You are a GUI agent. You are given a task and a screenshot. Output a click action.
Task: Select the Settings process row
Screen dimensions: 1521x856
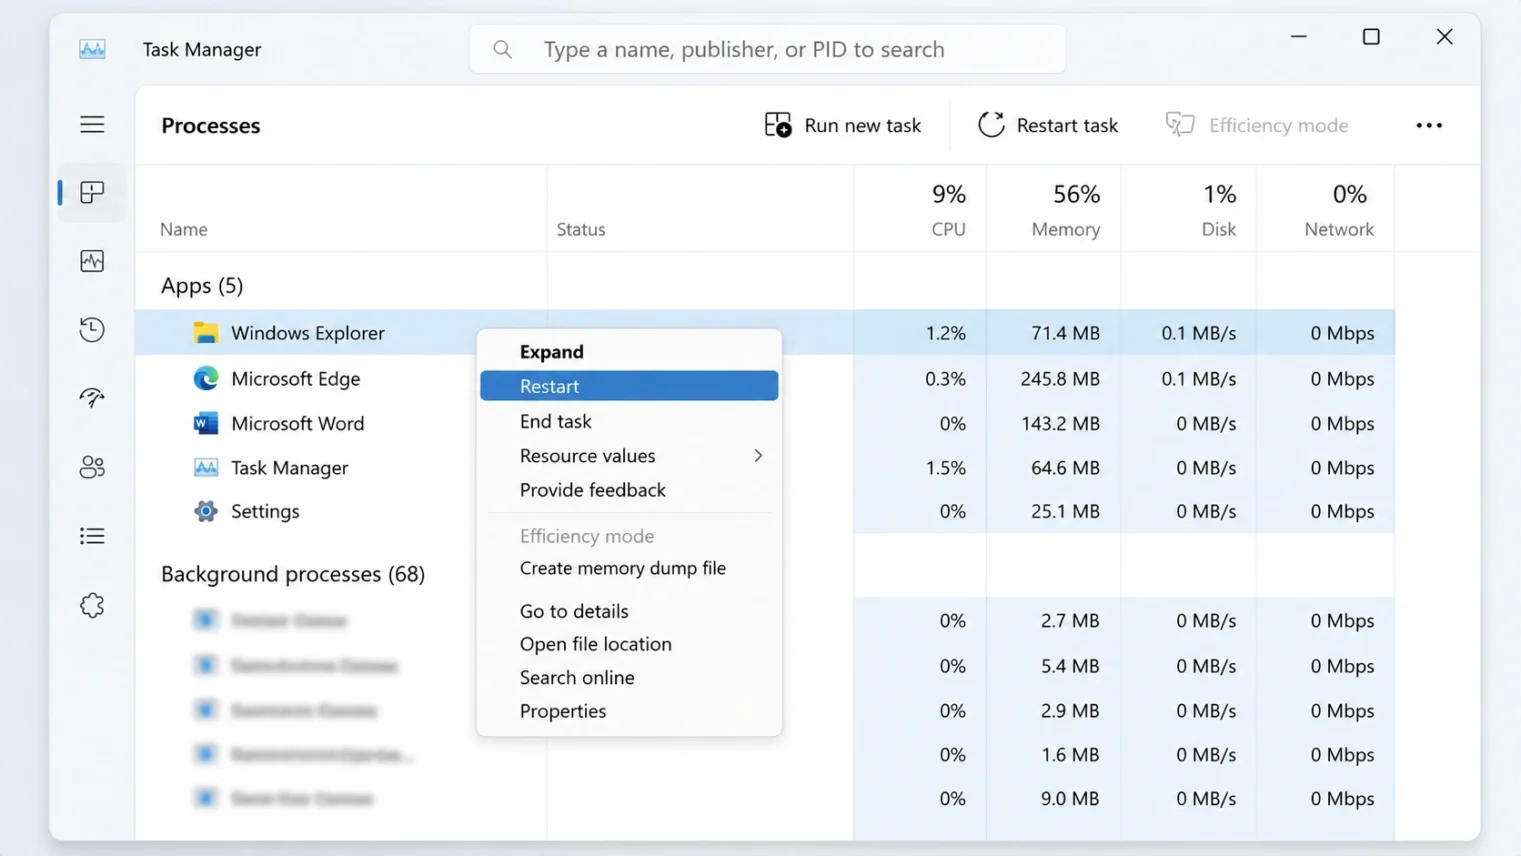point(765,511)
